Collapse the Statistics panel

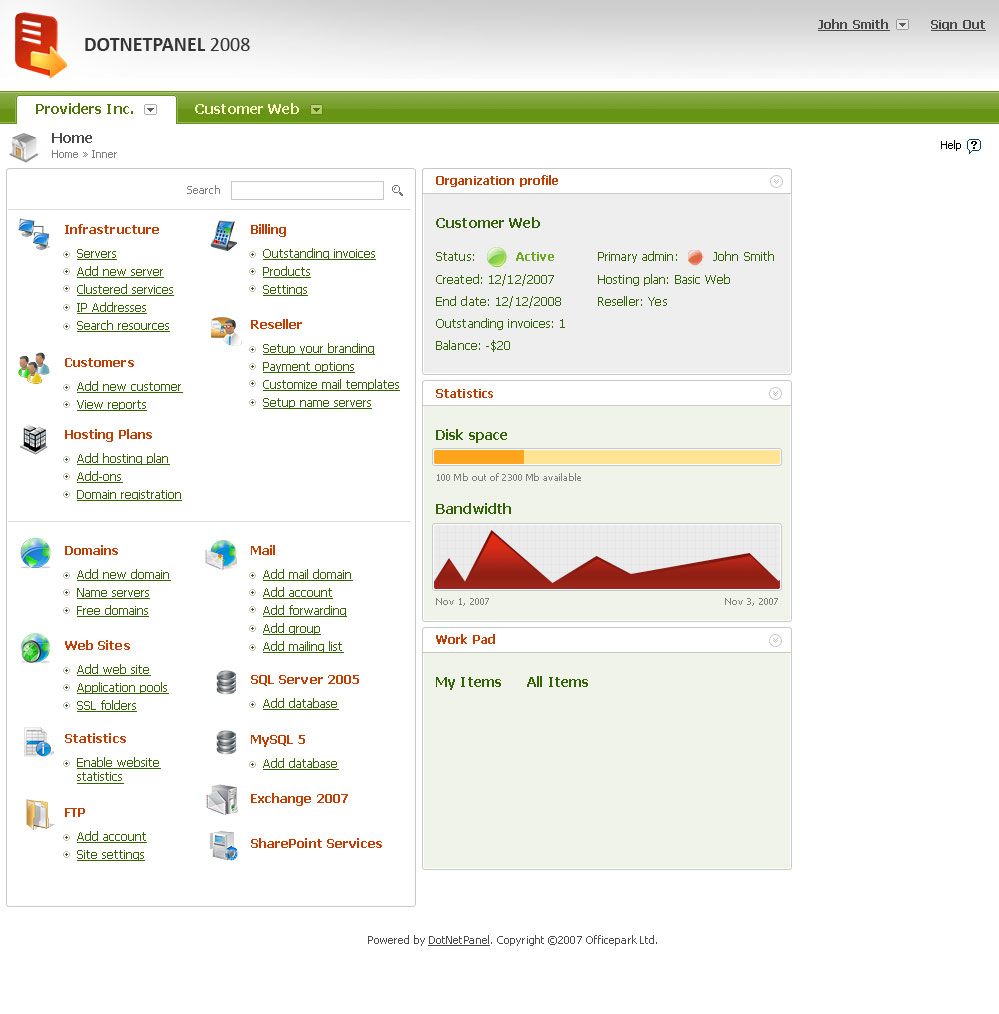pos(775,394)
